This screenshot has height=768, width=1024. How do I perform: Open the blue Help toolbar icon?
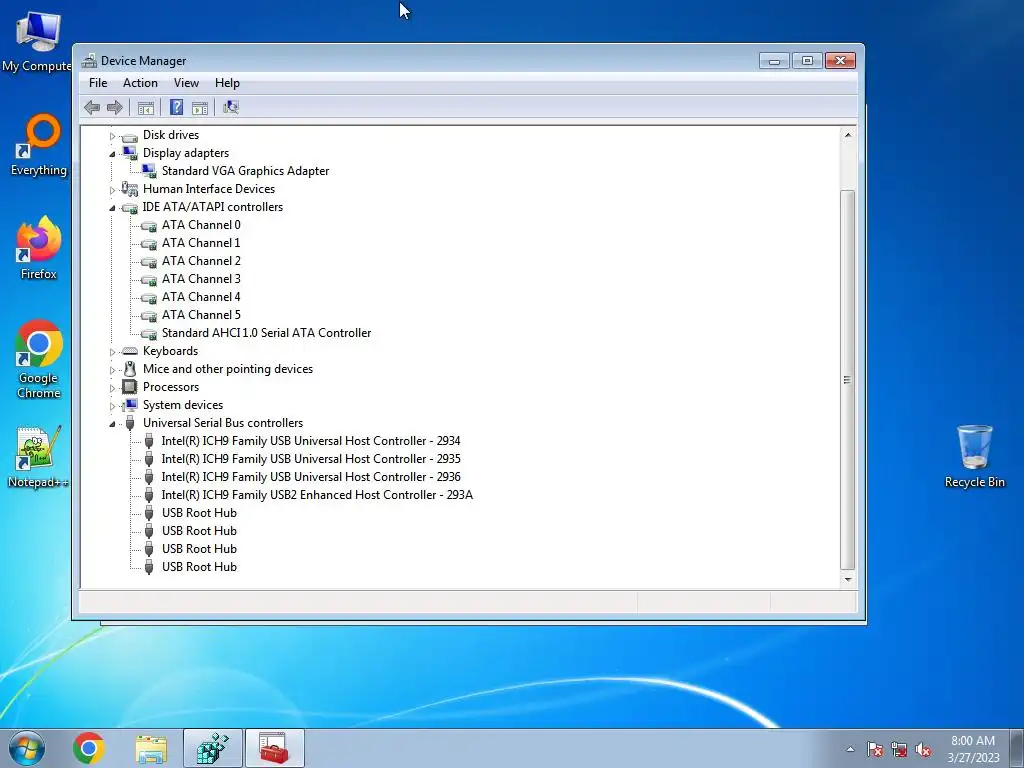(x=176, y=107)
